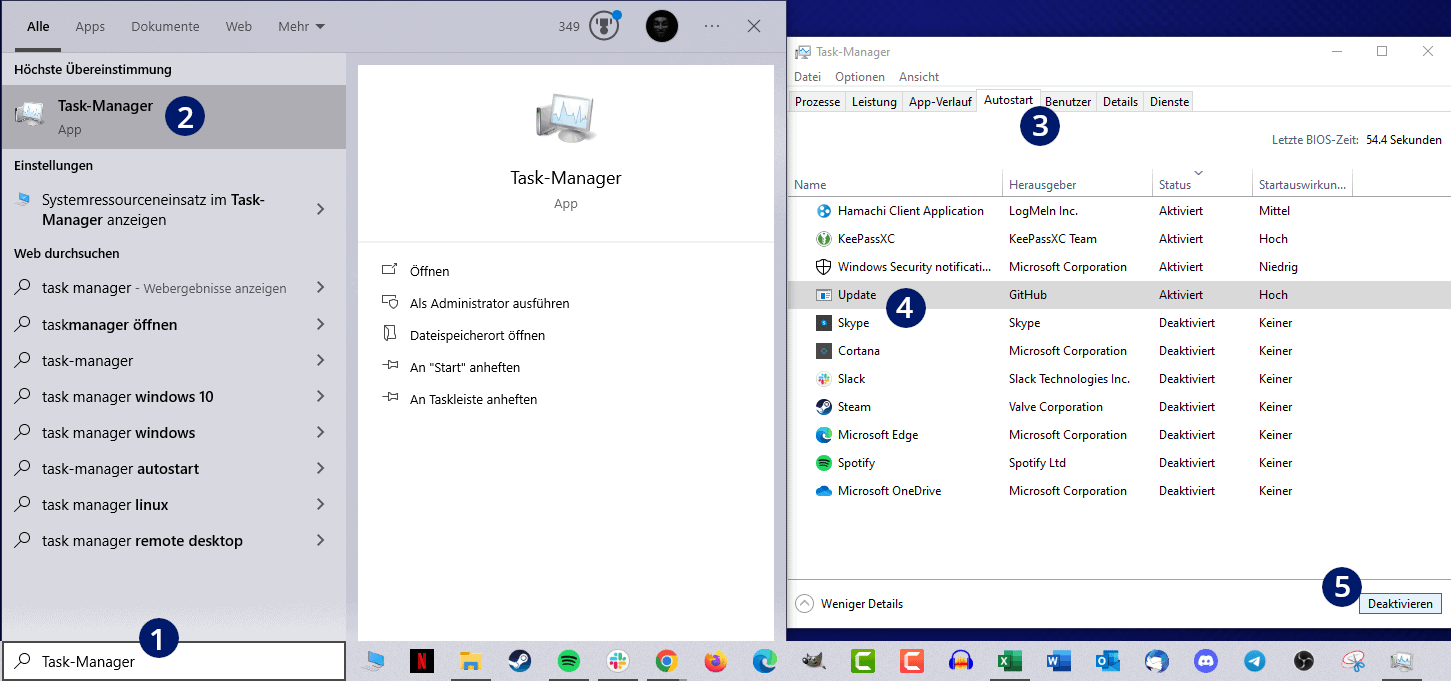Expand 'task manager windows 10' suggestion arrow
1451x681 pixels.
pos(321,396)
